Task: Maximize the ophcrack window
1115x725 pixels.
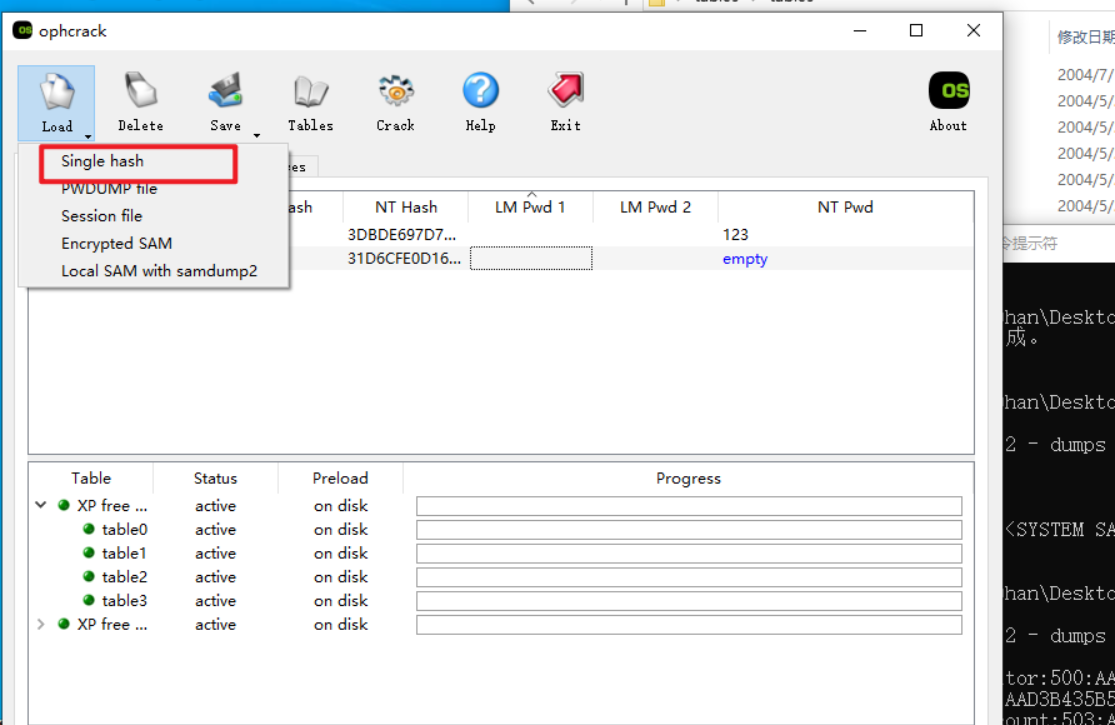Action: (x=916, y=31)
